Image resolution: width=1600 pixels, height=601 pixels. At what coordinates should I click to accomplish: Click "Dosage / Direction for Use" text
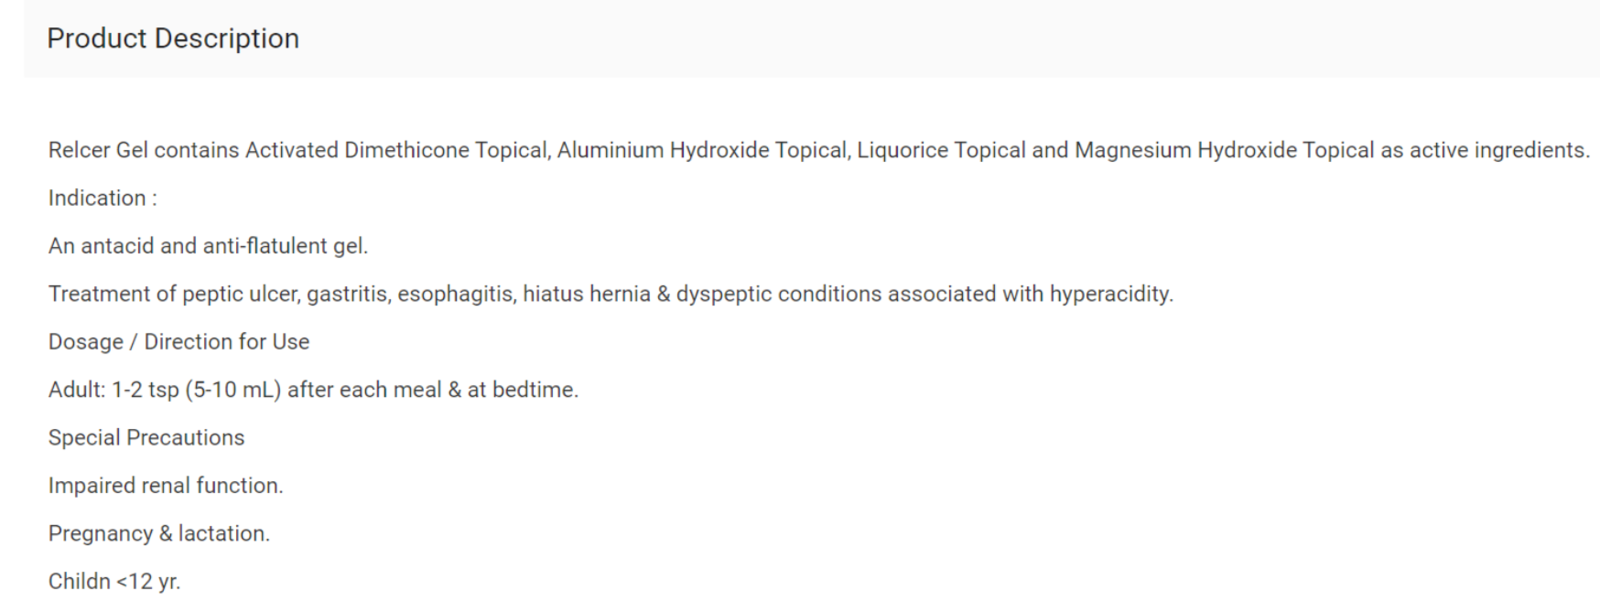(x=179, y=342)
